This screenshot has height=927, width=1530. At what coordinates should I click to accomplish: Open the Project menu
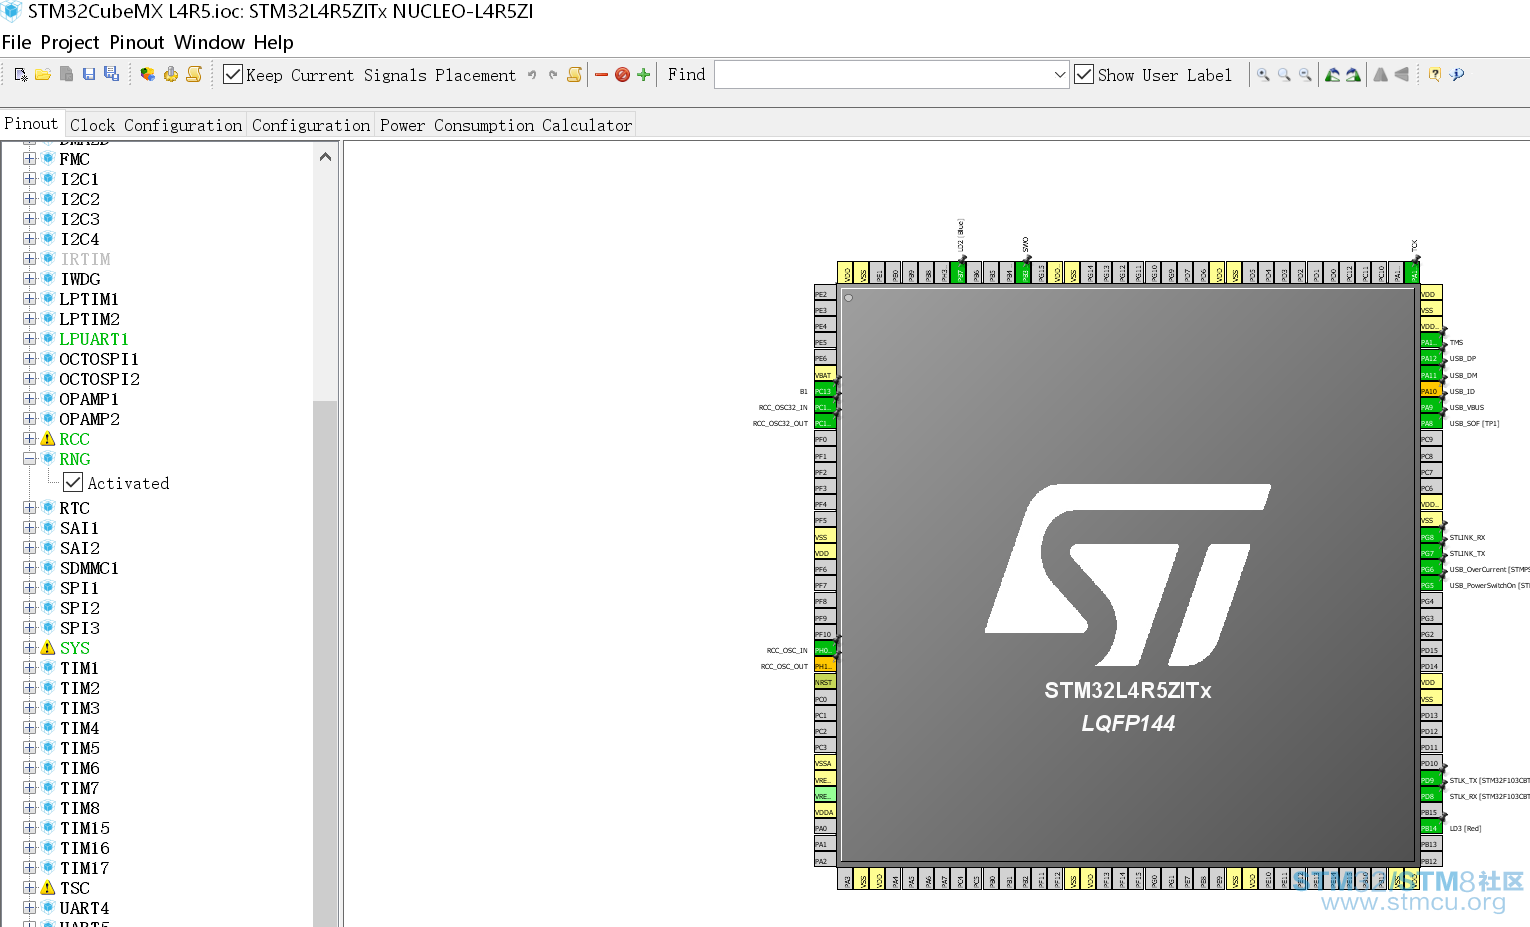click(70, 43)
